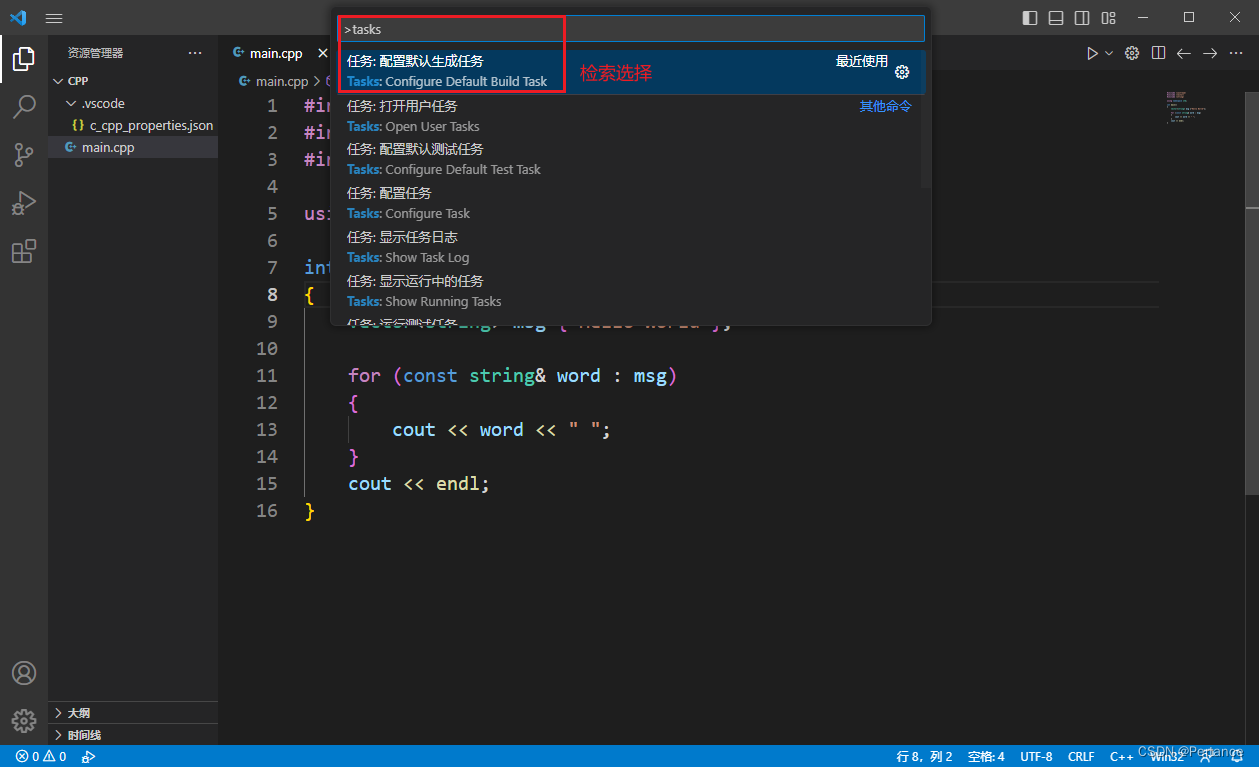
Task: Navigate back with left arrow
Action: coord(1184,53)
